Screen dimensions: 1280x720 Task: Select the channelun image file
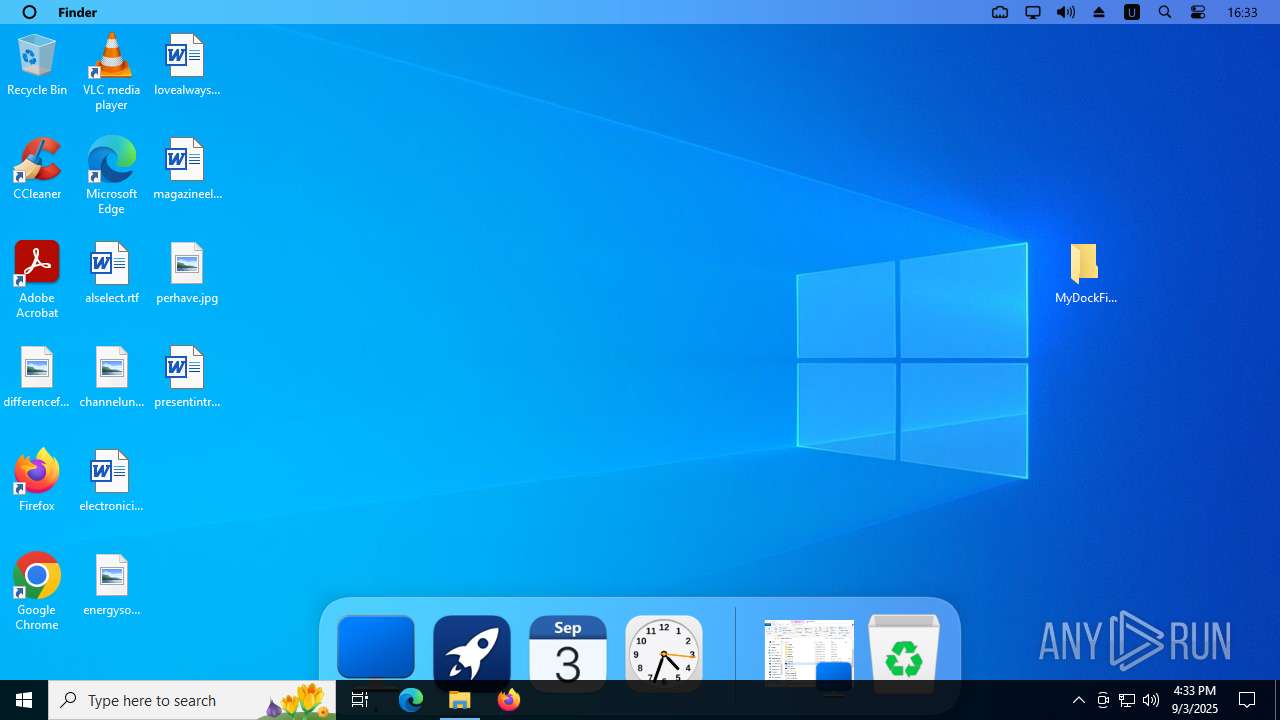point(111,378)
